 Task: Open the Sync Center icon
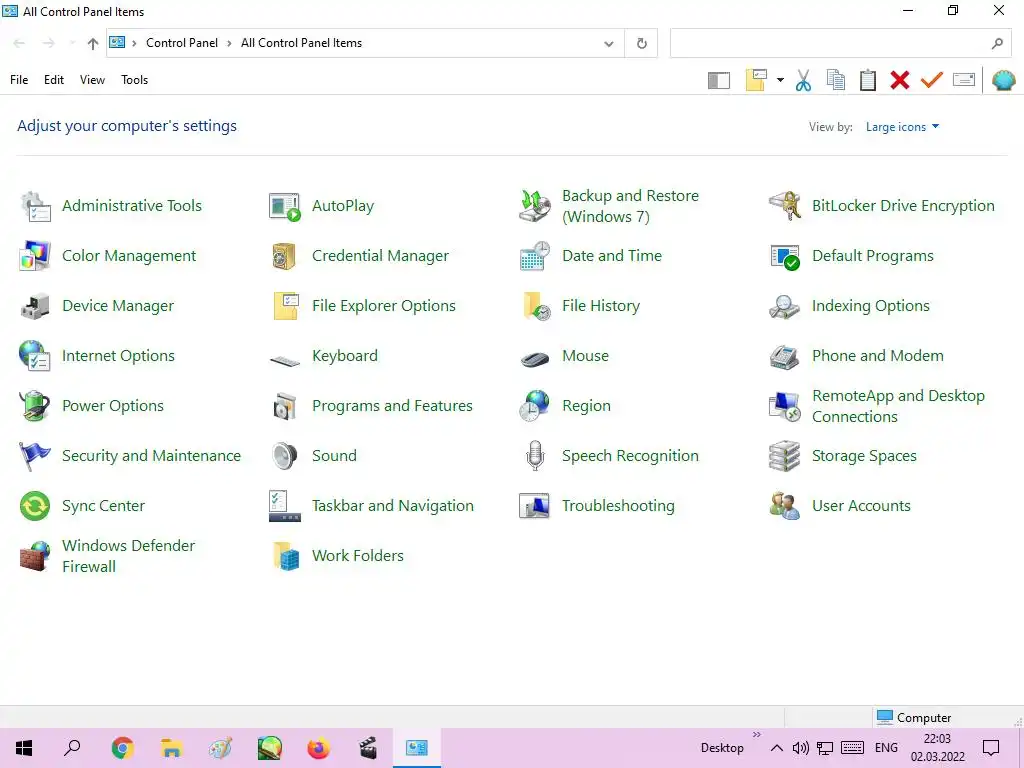(35, 506)
